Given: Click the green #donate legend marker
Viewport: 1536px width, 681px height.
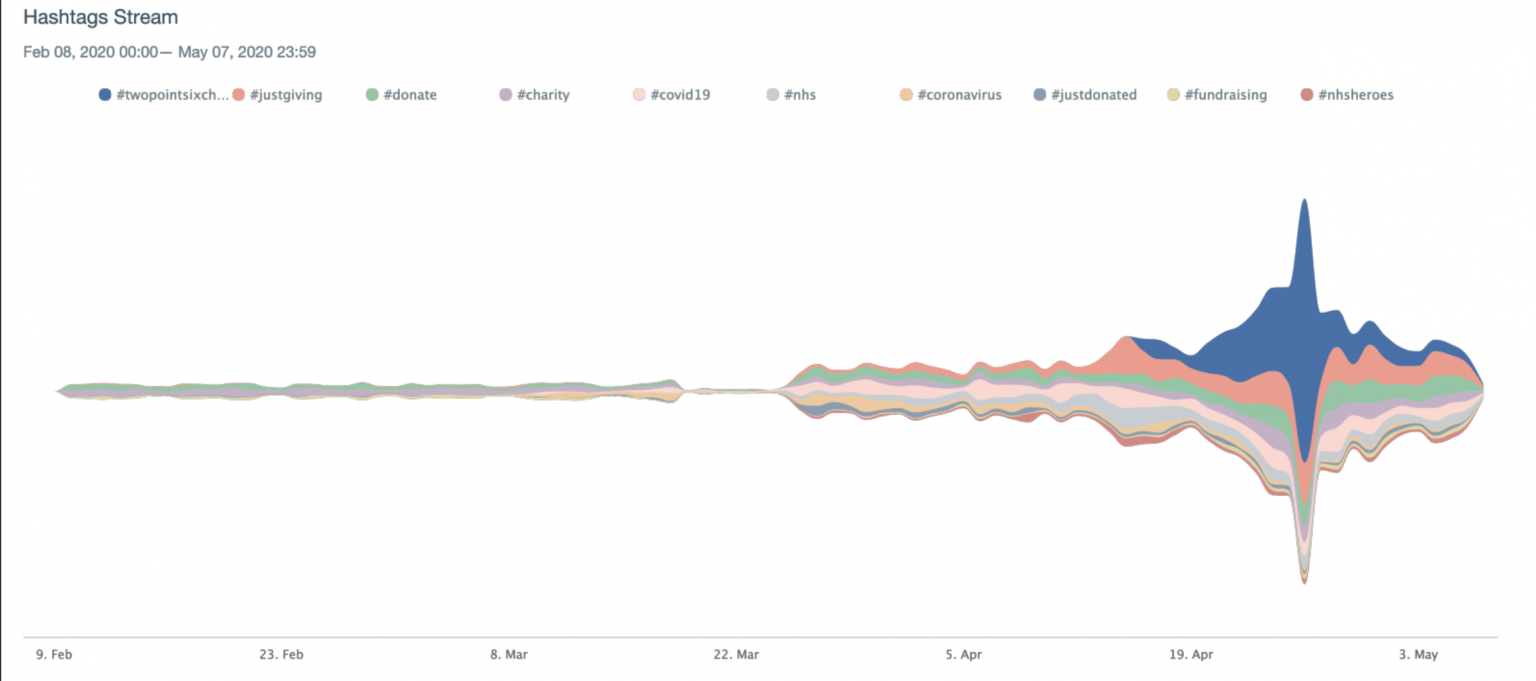Looking at the screenshot, I should point(372,95).
